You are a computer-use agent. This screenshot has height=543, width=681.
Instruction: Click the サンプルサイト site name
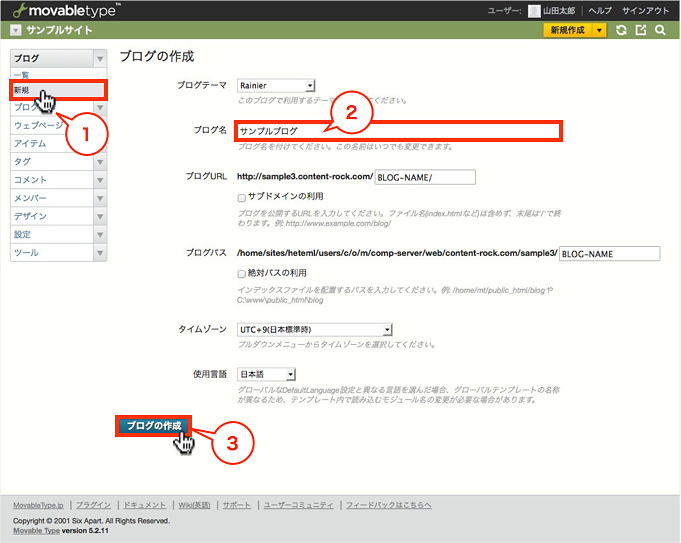59,30
